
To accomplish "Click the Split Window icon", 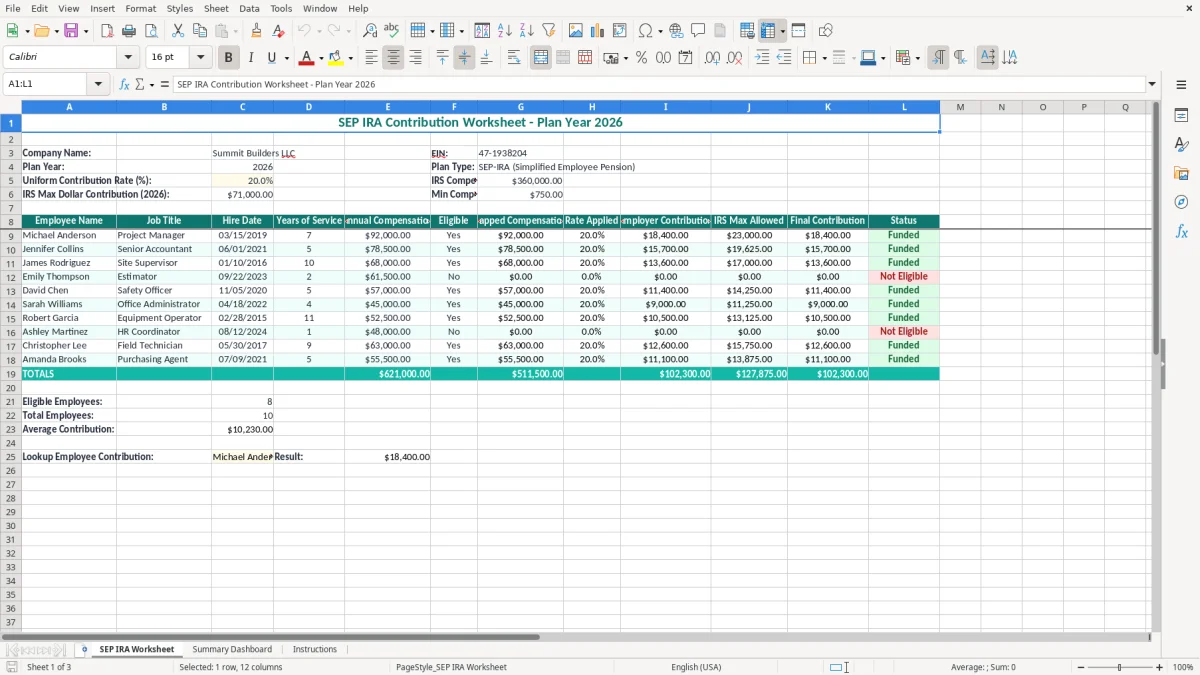I will [799, 31].
